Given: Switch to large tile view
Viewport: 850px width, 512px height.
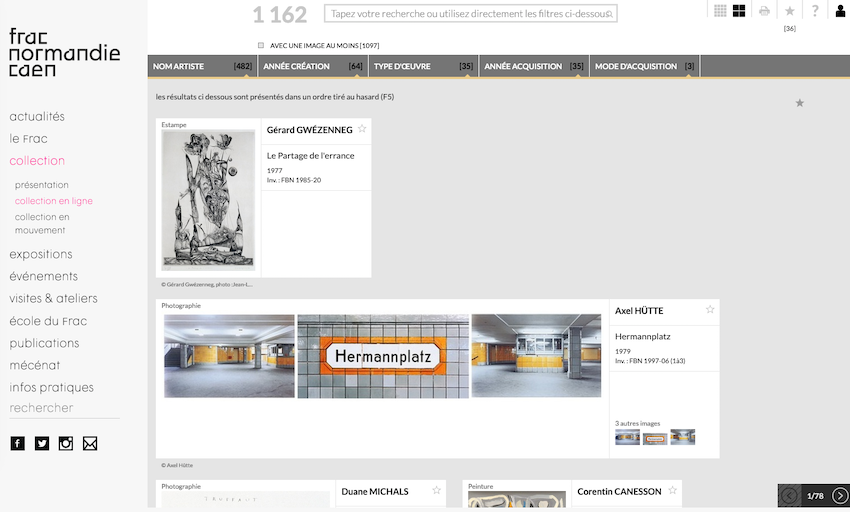Looking at the screenshot, I should (x=739, y=11).
